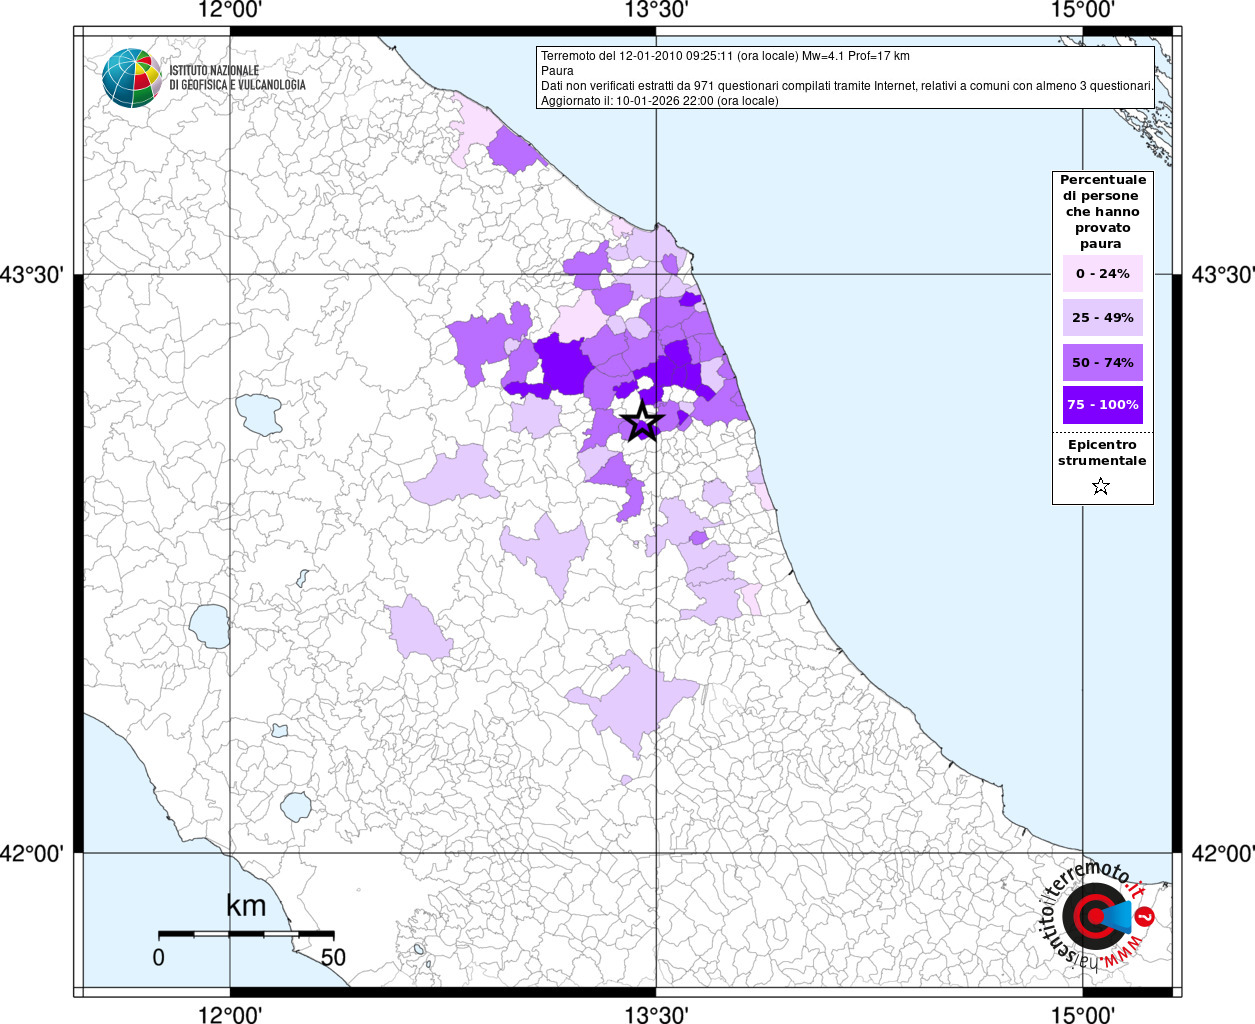The height and width of the screenshot is (1024, 1255).
Task: Click the 'Terremoto del 12-01-2010' header line
Action: click(725, 56)
